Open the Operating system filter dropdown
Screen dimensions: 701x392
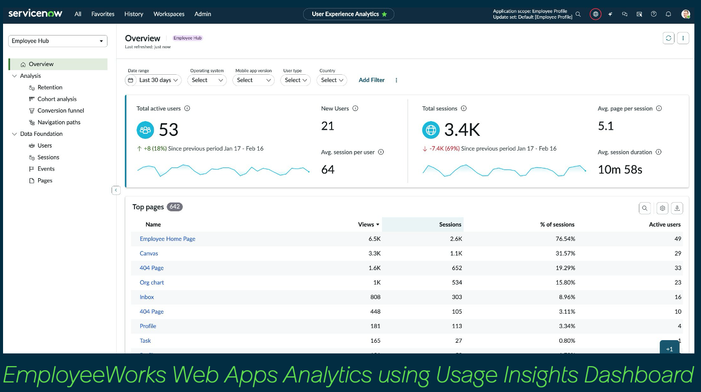[207, 80]
